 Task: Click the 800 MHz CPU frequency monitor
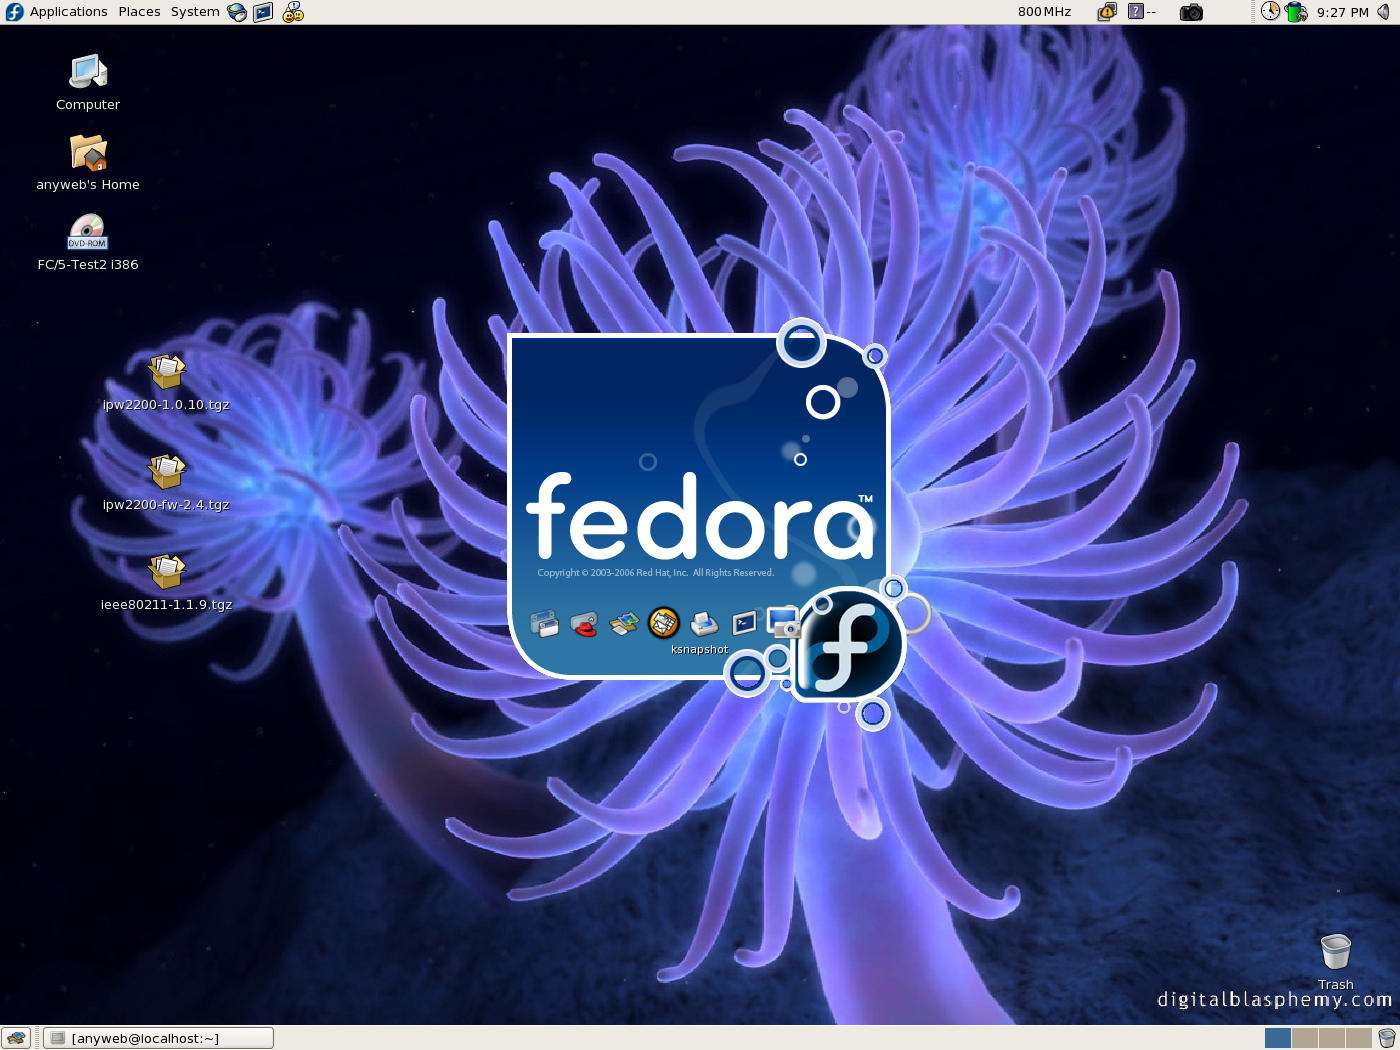(1044, 12)
